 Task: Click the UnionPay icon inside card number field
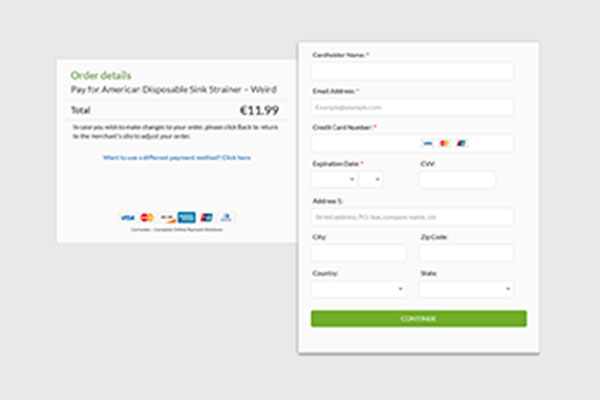click(461, 143)
